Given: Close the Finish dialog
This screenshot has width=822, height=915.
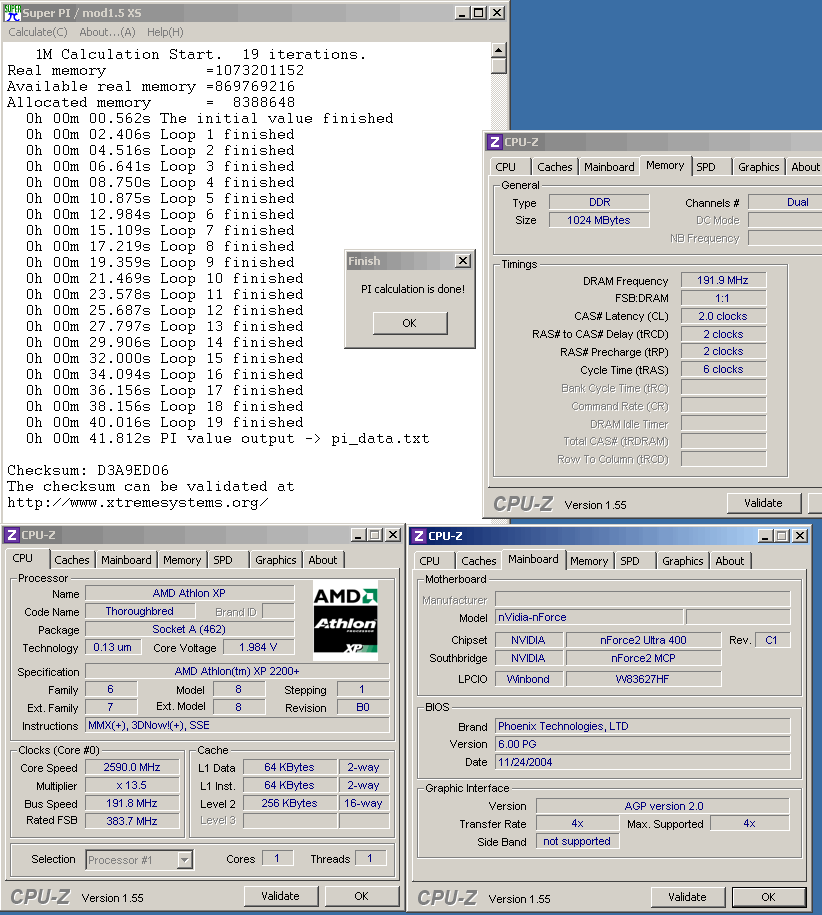Looking at the screenshot, I should pos(463,261).
